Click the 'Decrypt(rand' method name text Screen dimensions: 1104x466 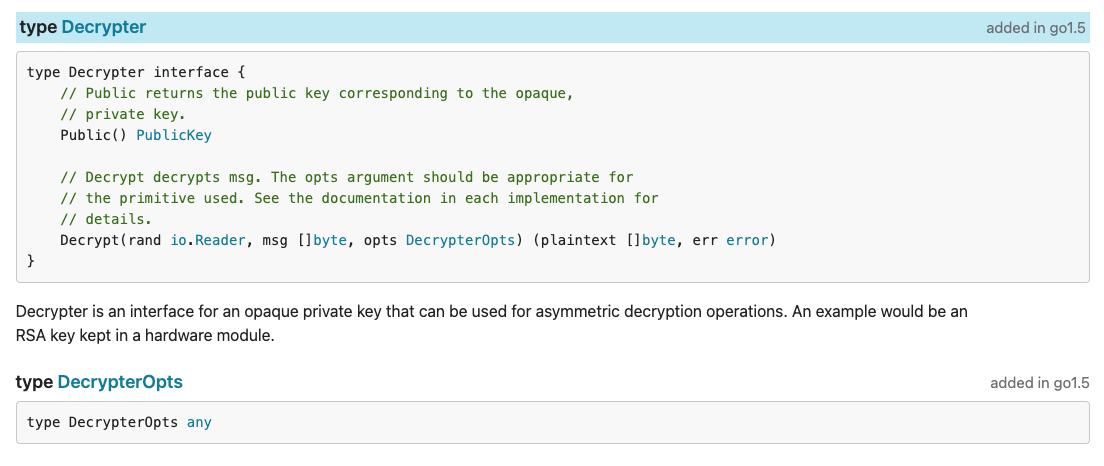click(x=111, y=241)
